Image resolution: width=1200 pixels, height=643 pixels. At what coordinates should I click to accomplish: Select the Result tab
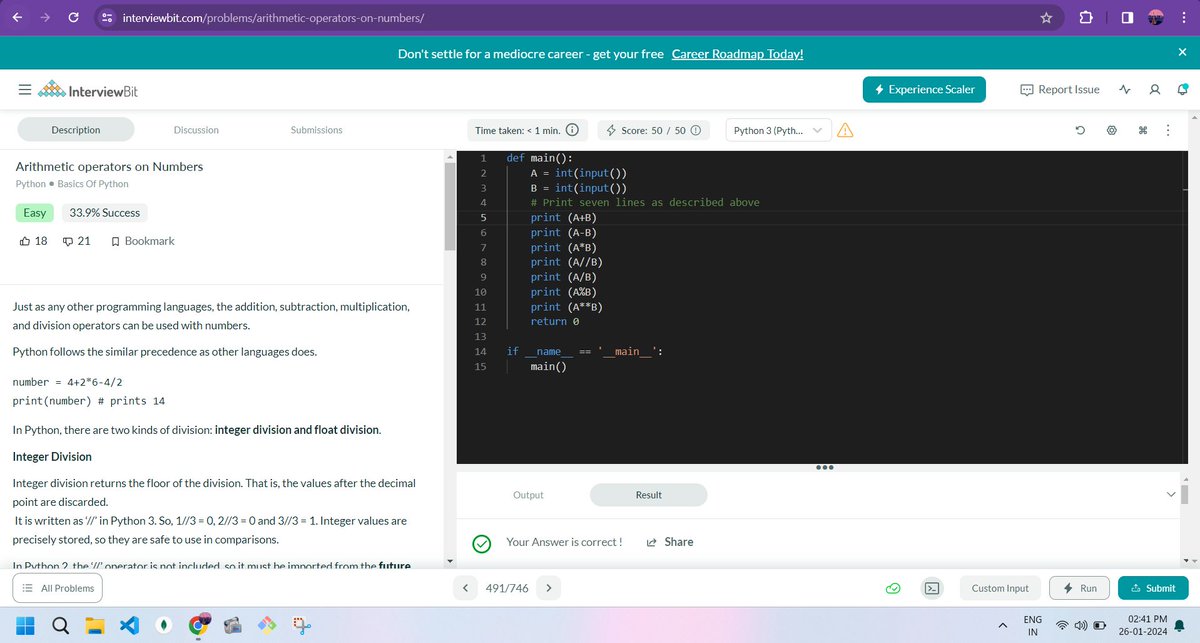(x=649, y=495)
